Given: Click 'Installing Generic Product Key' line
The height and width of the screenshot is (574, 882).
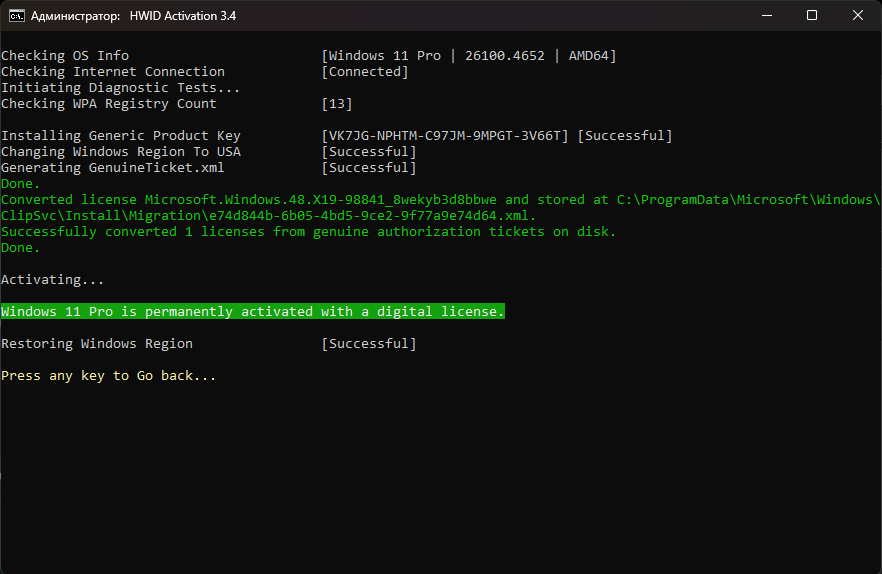Looking at the screenshot, I should click(120, 136).
